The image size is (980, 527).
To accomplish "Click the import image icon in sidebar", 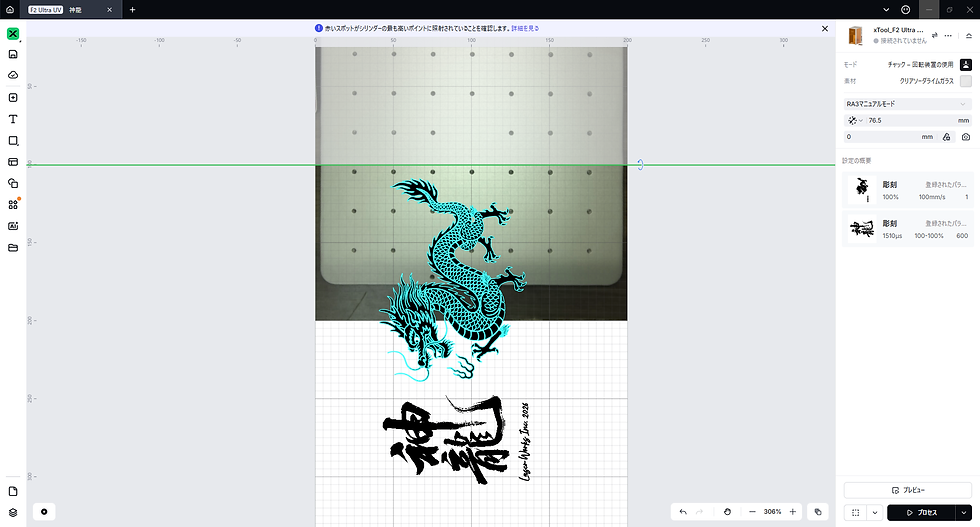I will pos(12,98).
